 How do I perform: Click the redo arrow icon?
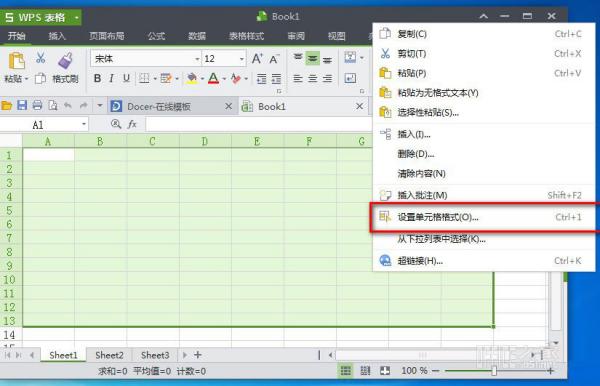[83, 106]
